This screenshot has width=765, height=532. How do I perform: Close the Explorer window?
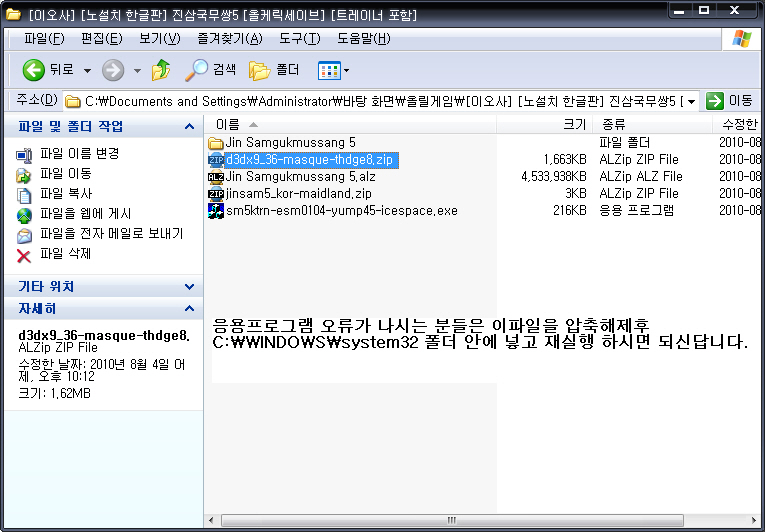click(736, 11)
